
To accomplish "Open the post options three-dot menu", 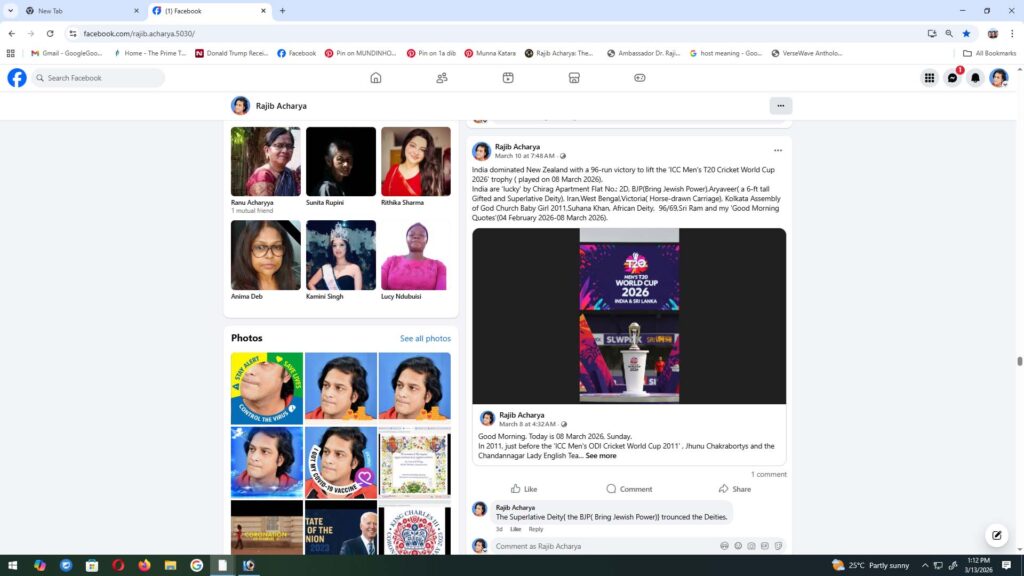I will pyautogui.click(x=777, y=151).
